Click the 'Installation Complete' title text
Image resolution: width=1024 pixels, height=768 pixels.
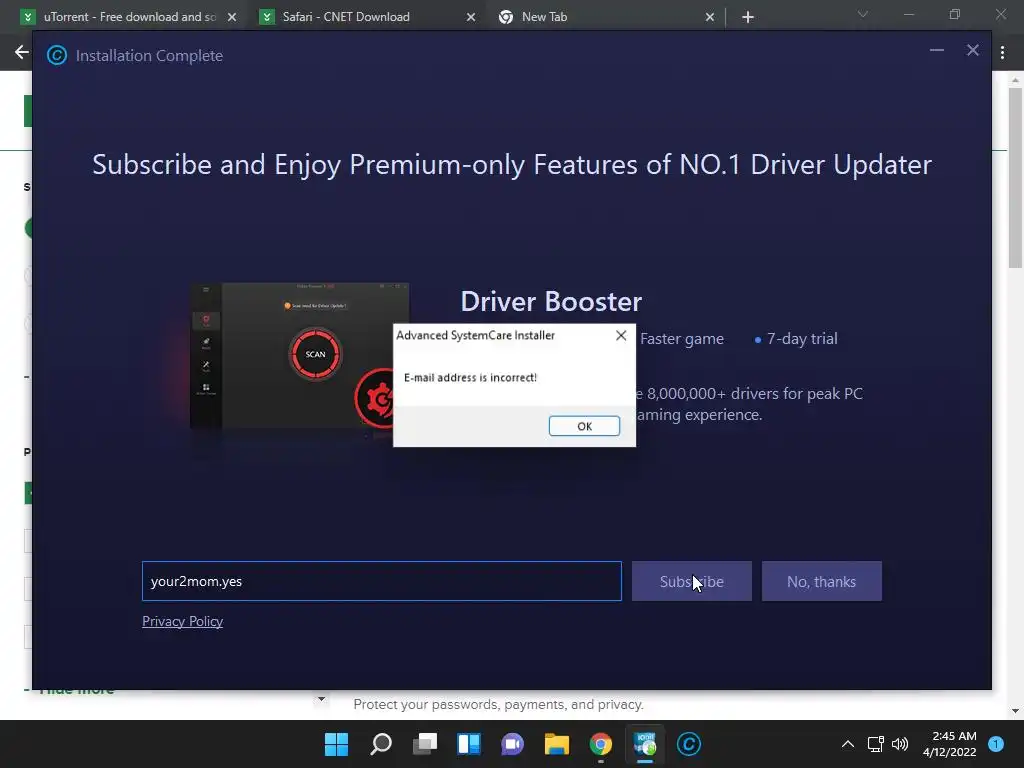click(x=149, y=56)
